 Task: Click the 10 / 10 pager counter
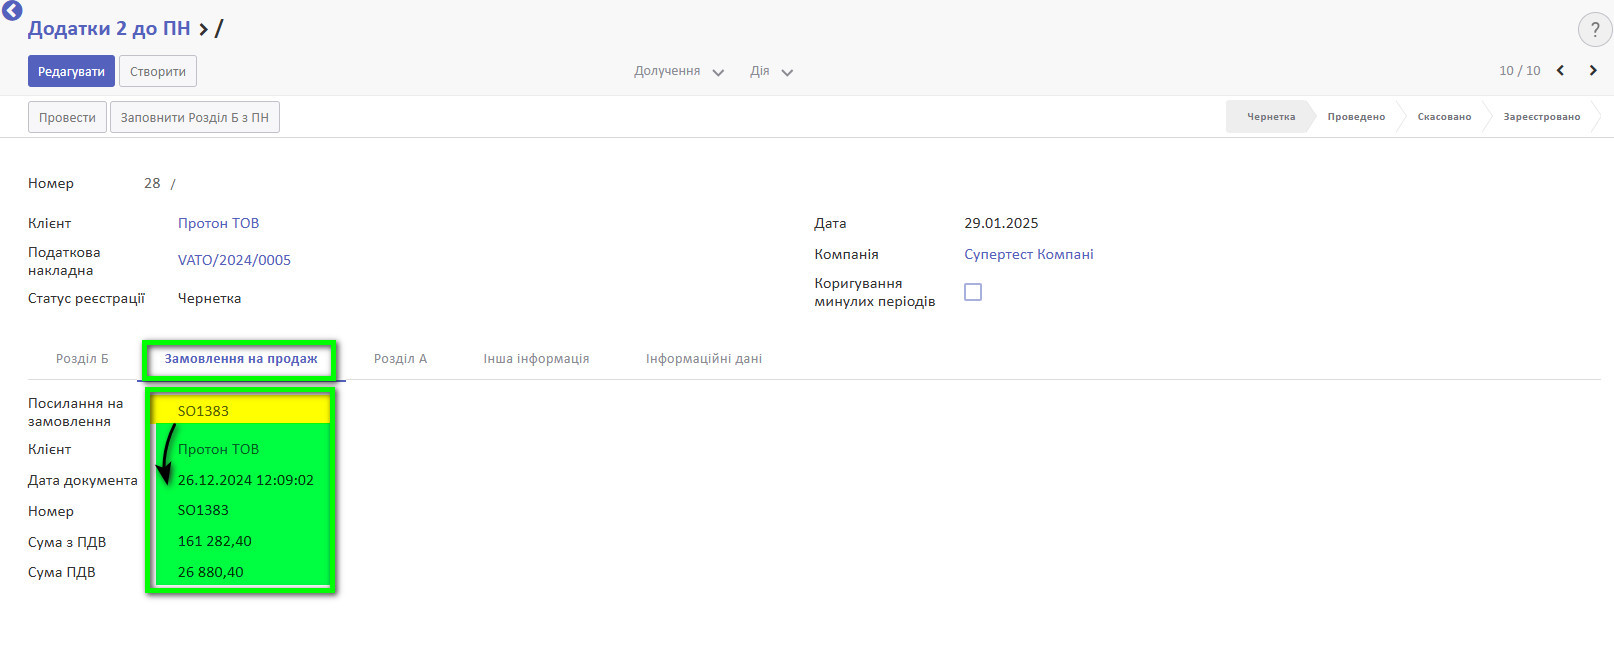pos(1519,70)
